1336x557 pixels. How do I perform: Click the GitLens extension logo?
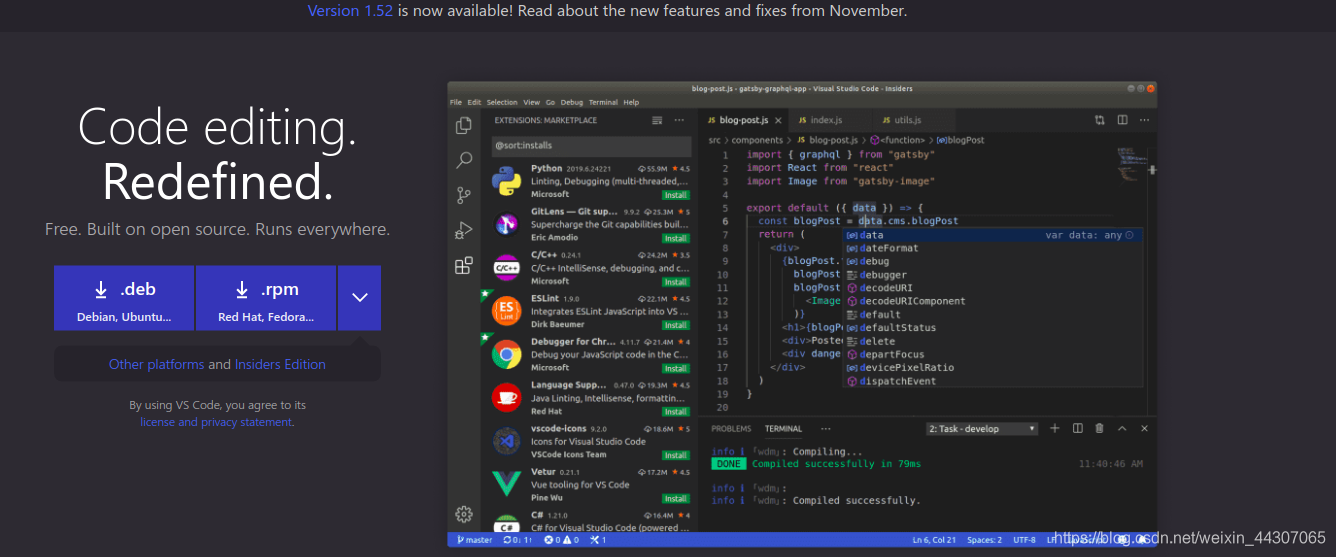tap(507, 224)
